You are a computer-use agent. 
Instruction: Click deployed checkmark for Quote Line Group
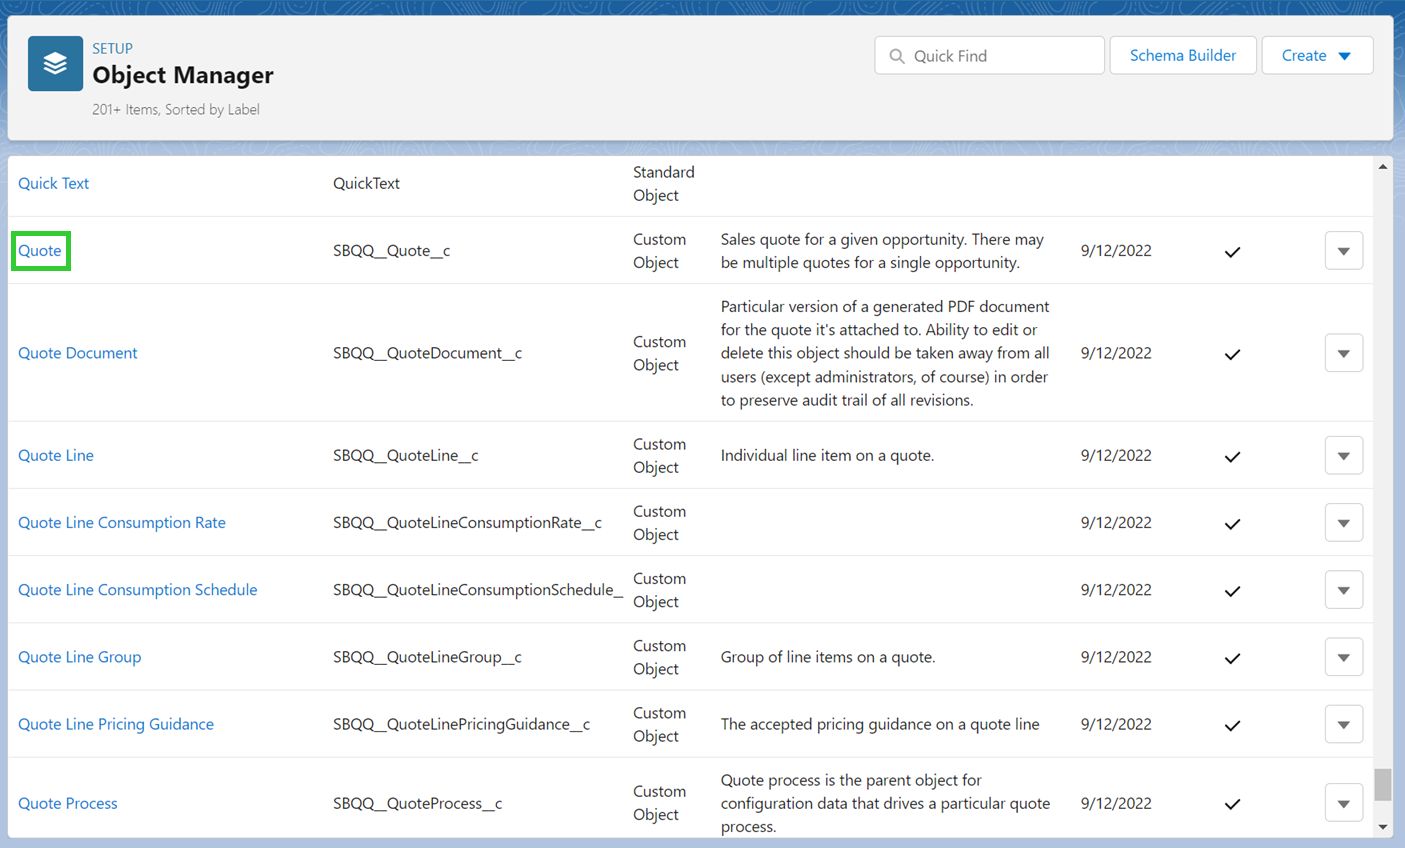tap(1232, 658)
